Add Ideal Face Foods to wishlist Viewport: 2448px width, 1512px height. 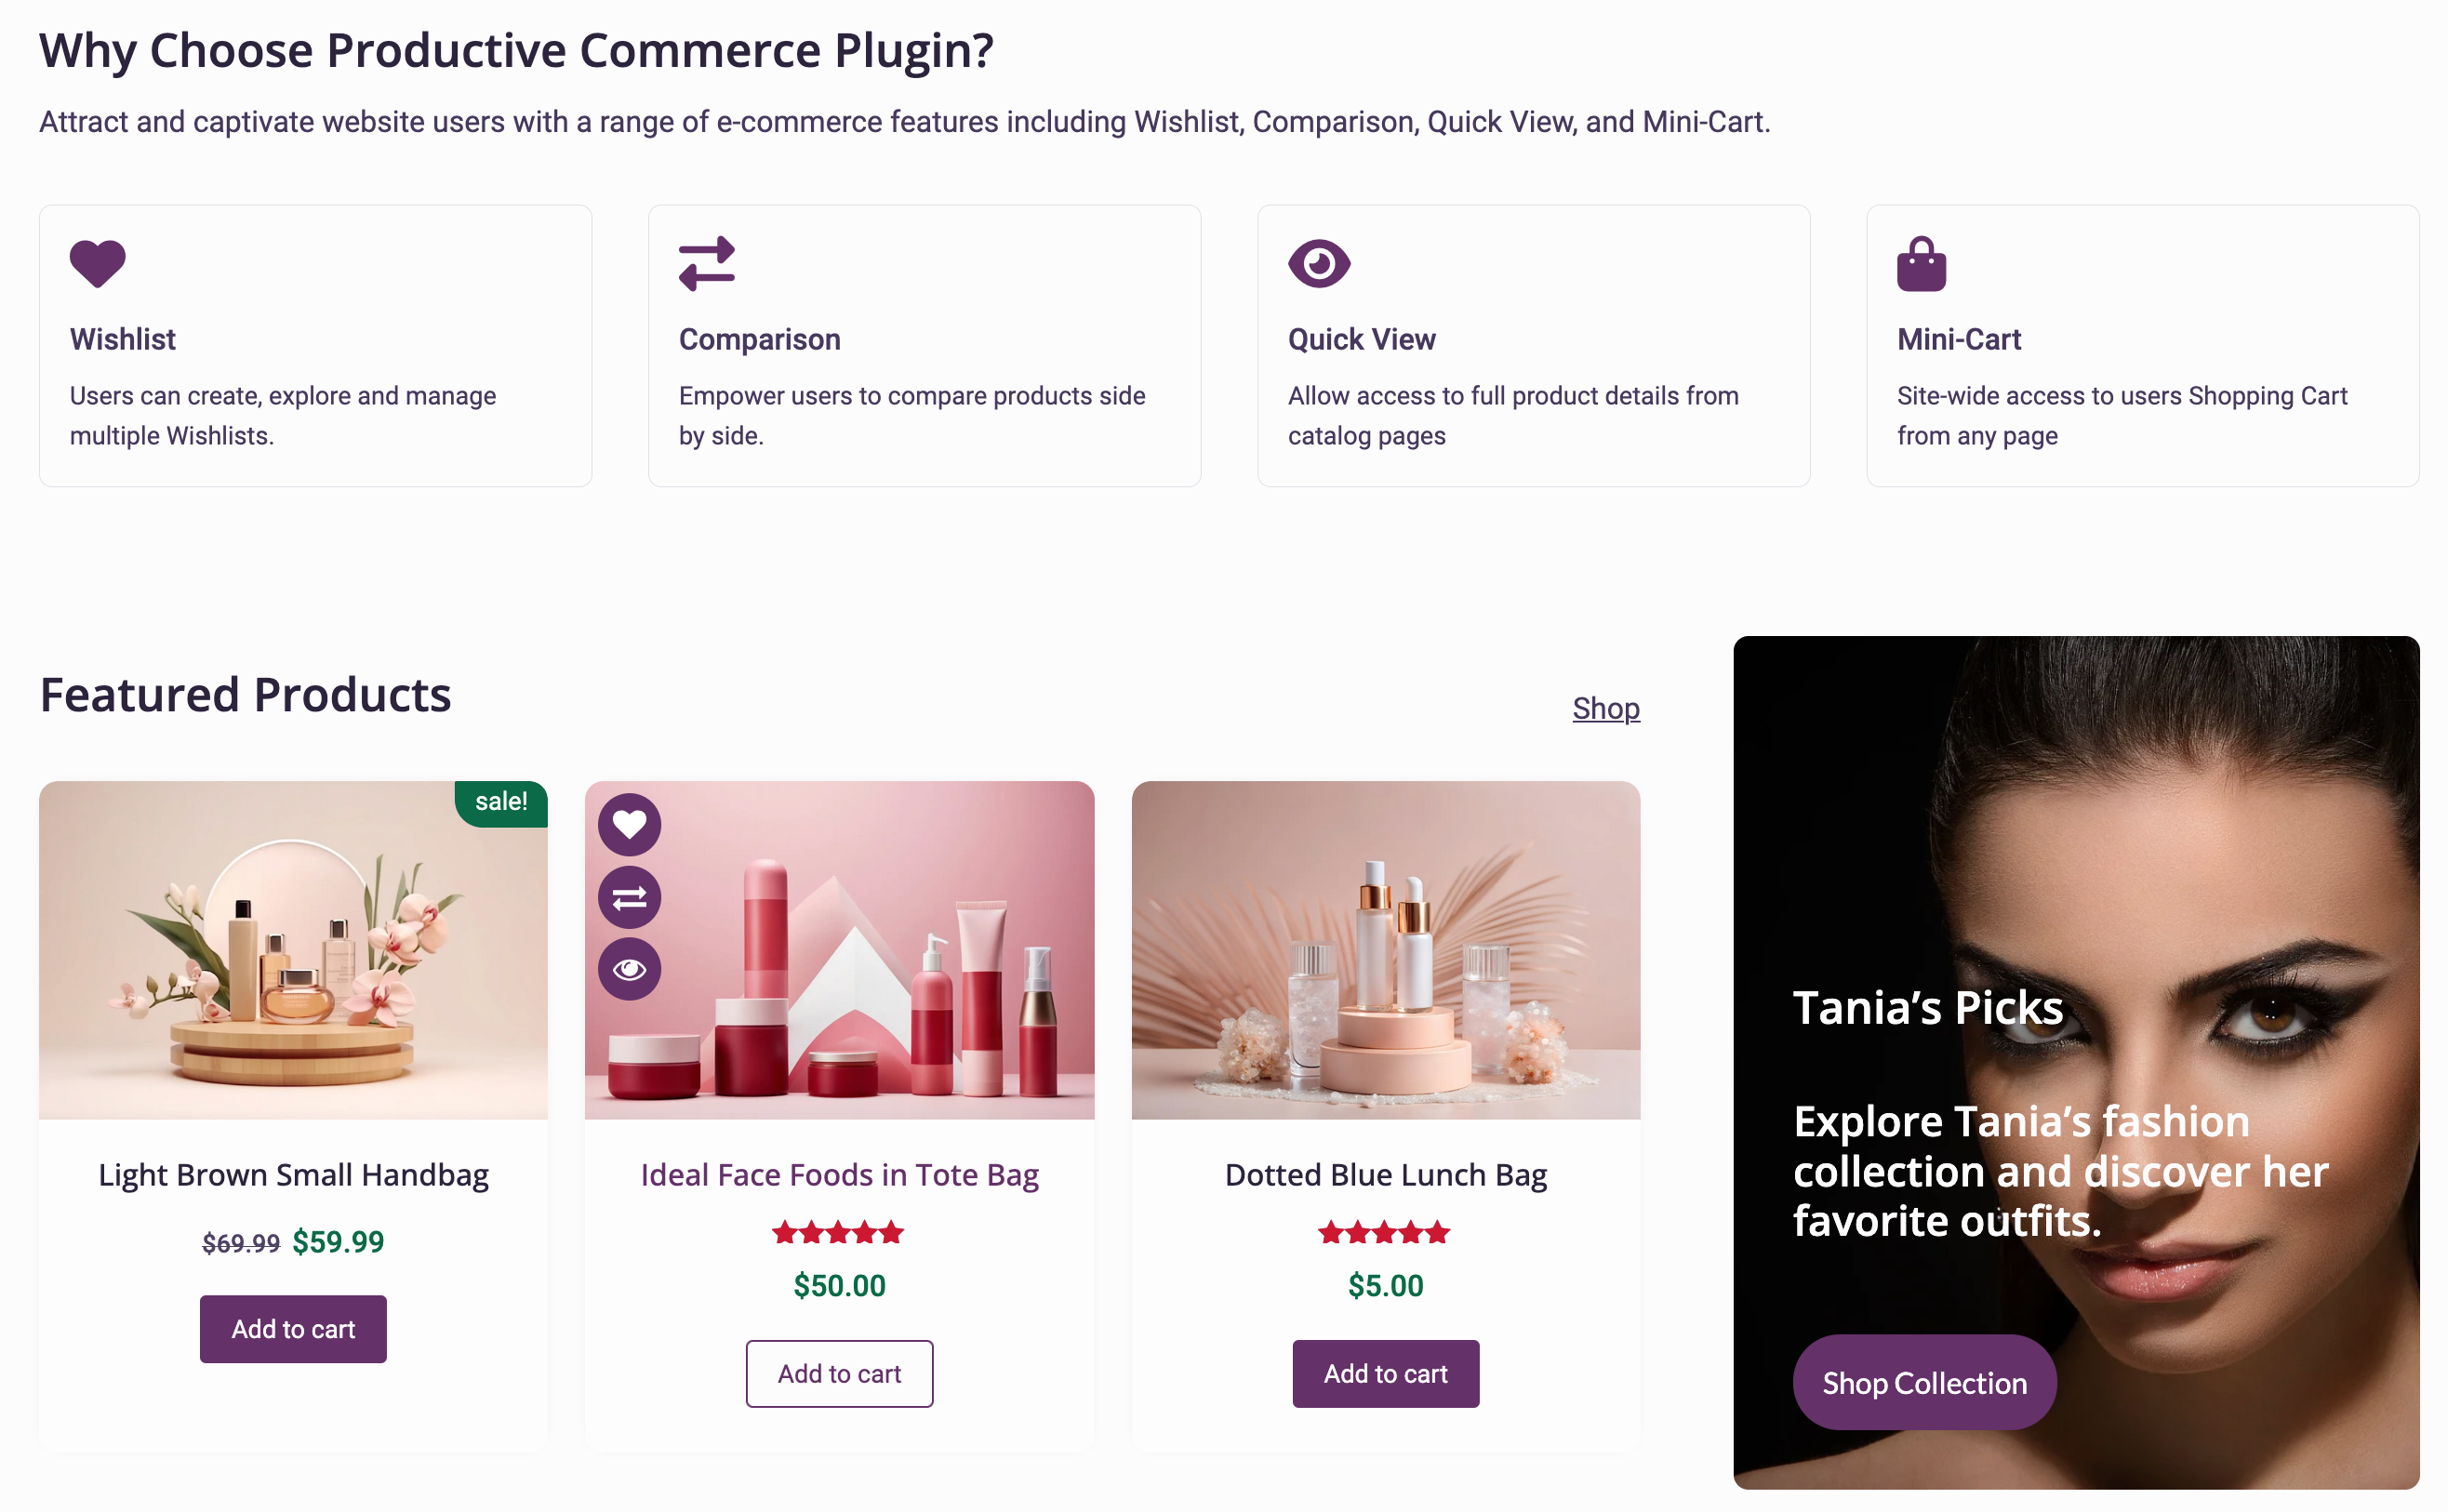point(629,825)
